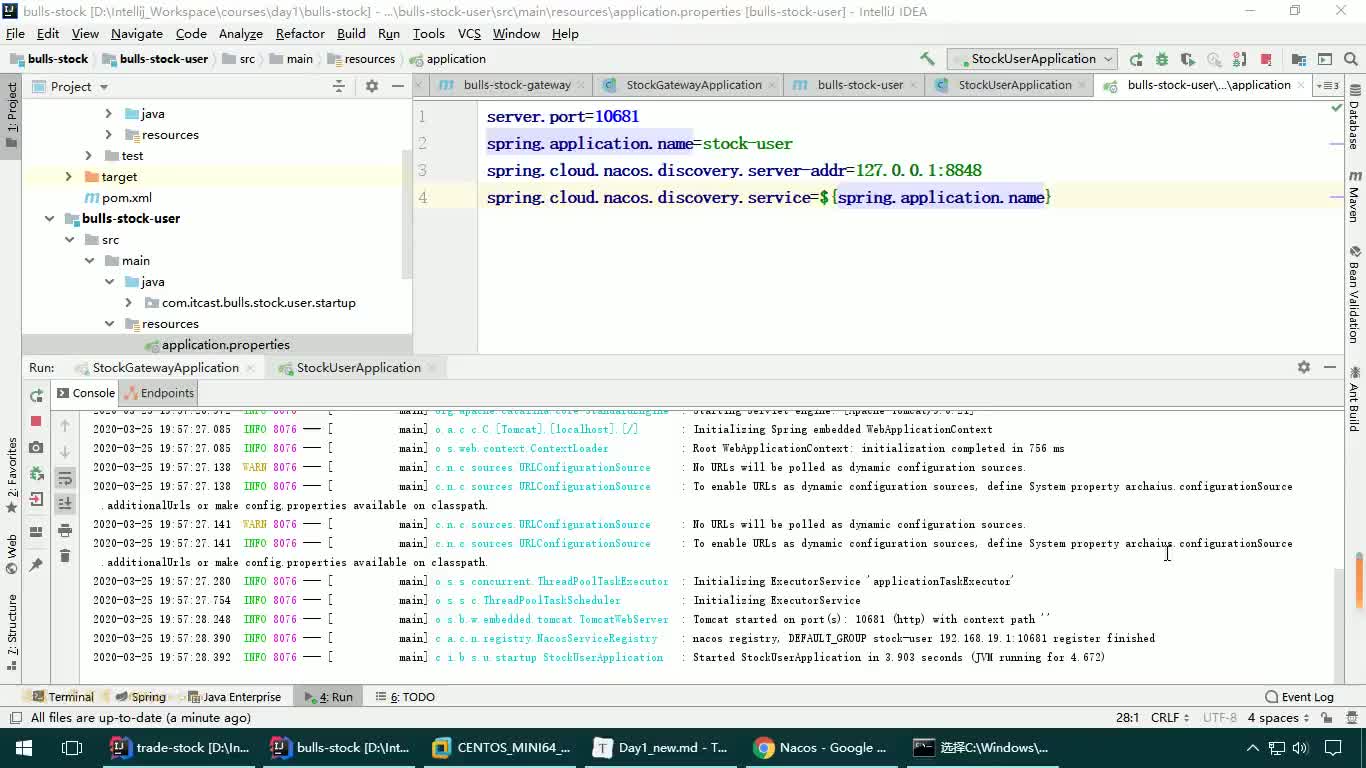1366x768 pixels.
Task: Open Run panel settings gear
Action: [x=1304, y=367]
